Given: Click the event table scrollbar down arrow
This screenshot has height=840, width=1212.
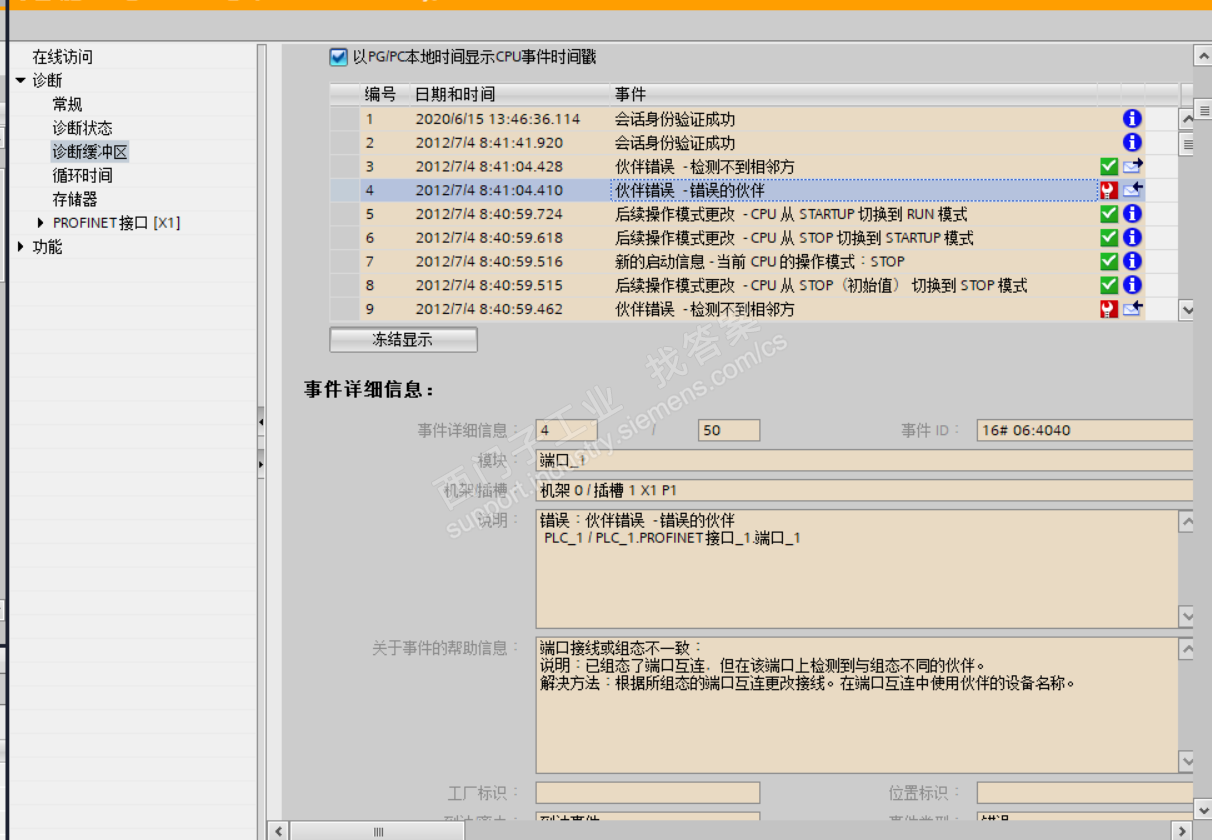Looking at the screenshot, I should [1187, 310].
